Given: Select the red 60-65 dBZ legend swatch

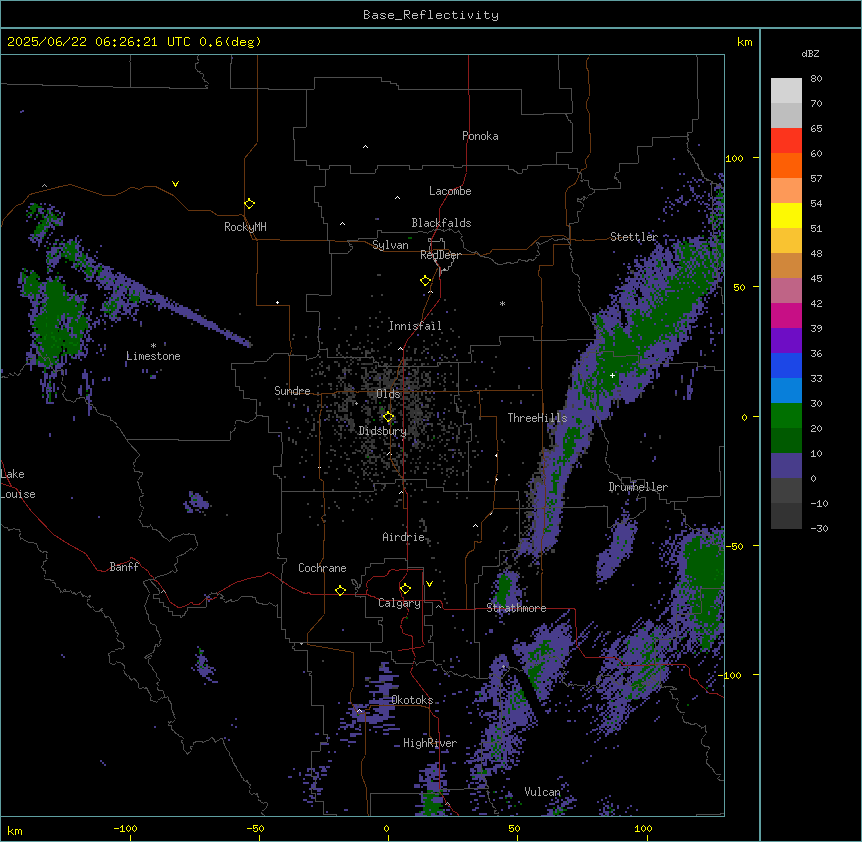Looking at the screenshot, I should click(786, 140).
